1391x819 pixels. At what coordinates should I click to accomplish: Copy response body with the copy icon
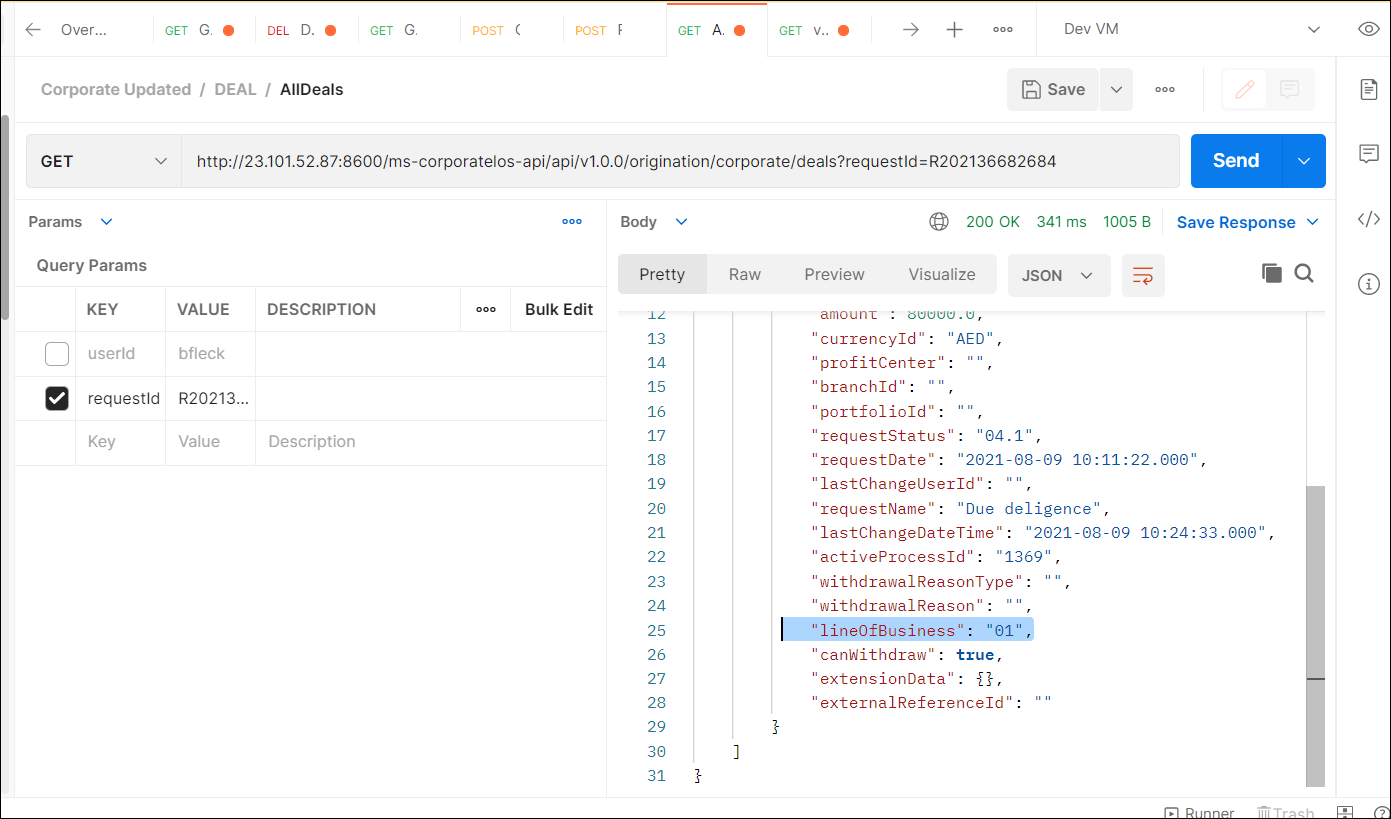click(1271, 273)
